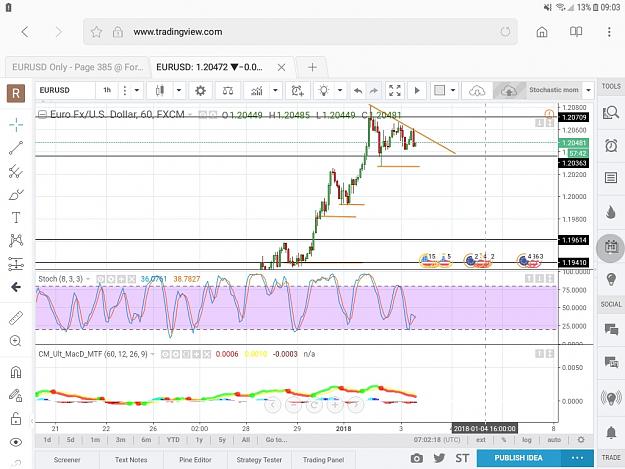The image size is (625, 469).
Task: Expand ideas lightbulb dropdown arrow
Action: [340, 90]
